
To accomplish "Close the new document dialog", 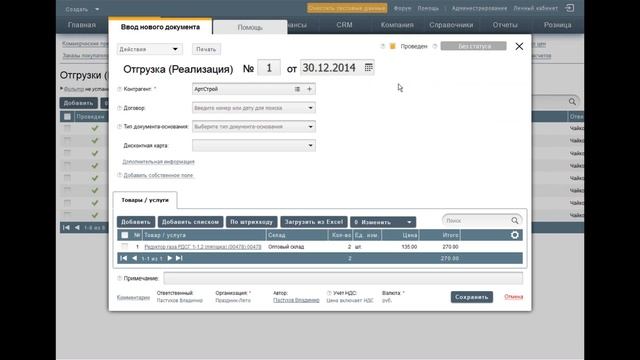I will (x=519, y=47).
